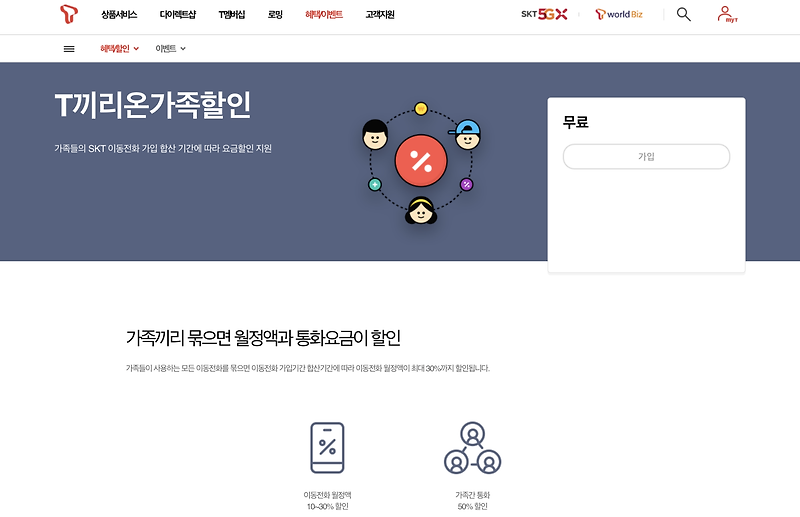Click the T logo icon

[x=69, y=14]
